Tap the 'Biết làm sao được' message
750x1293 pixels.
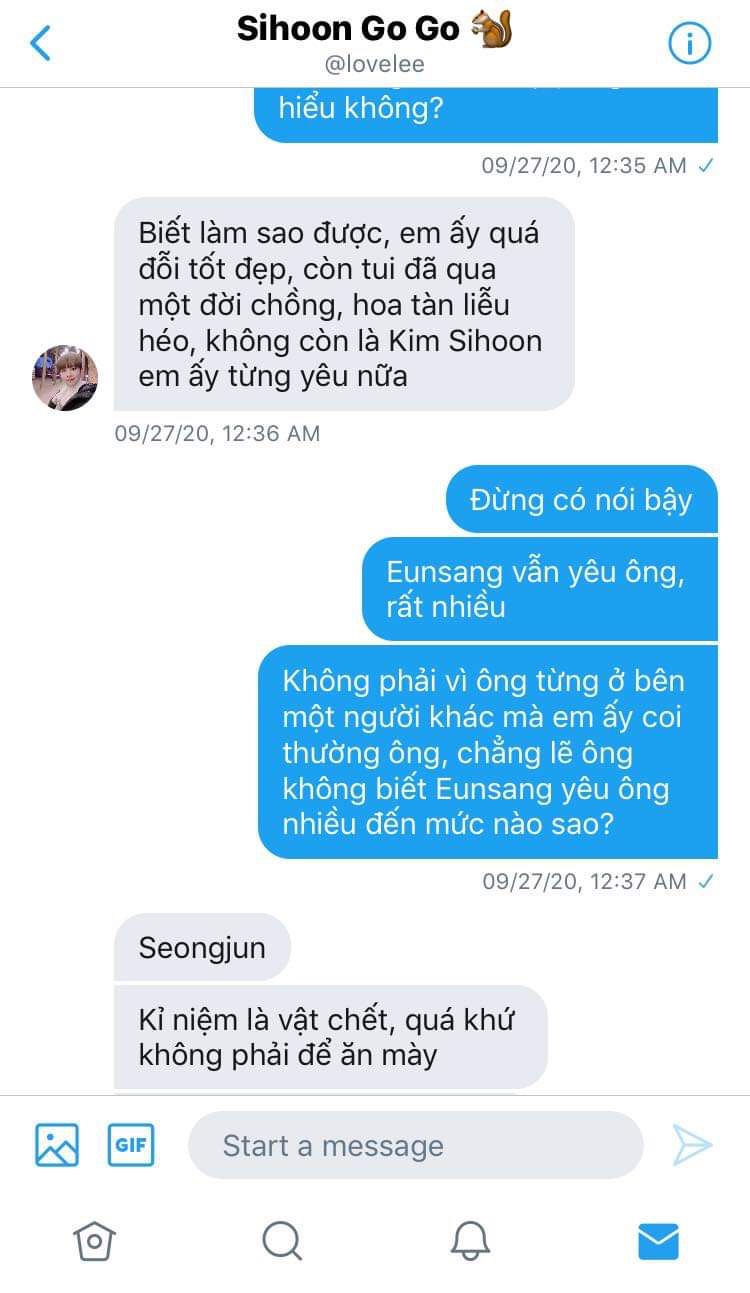[344, 304]
